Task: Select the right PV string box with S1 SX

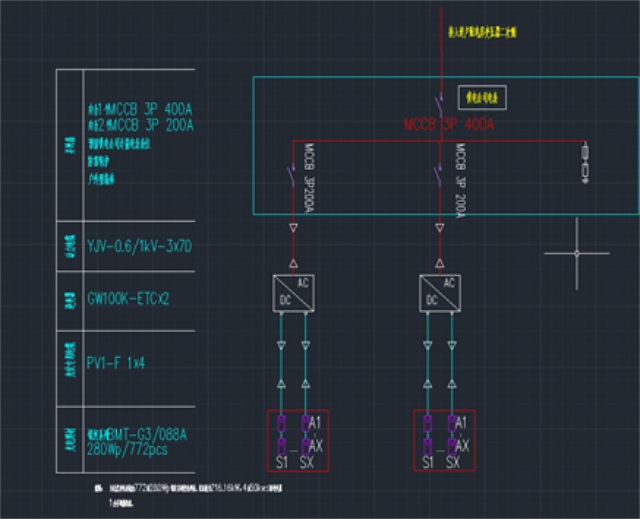Action: click(444, 440)
